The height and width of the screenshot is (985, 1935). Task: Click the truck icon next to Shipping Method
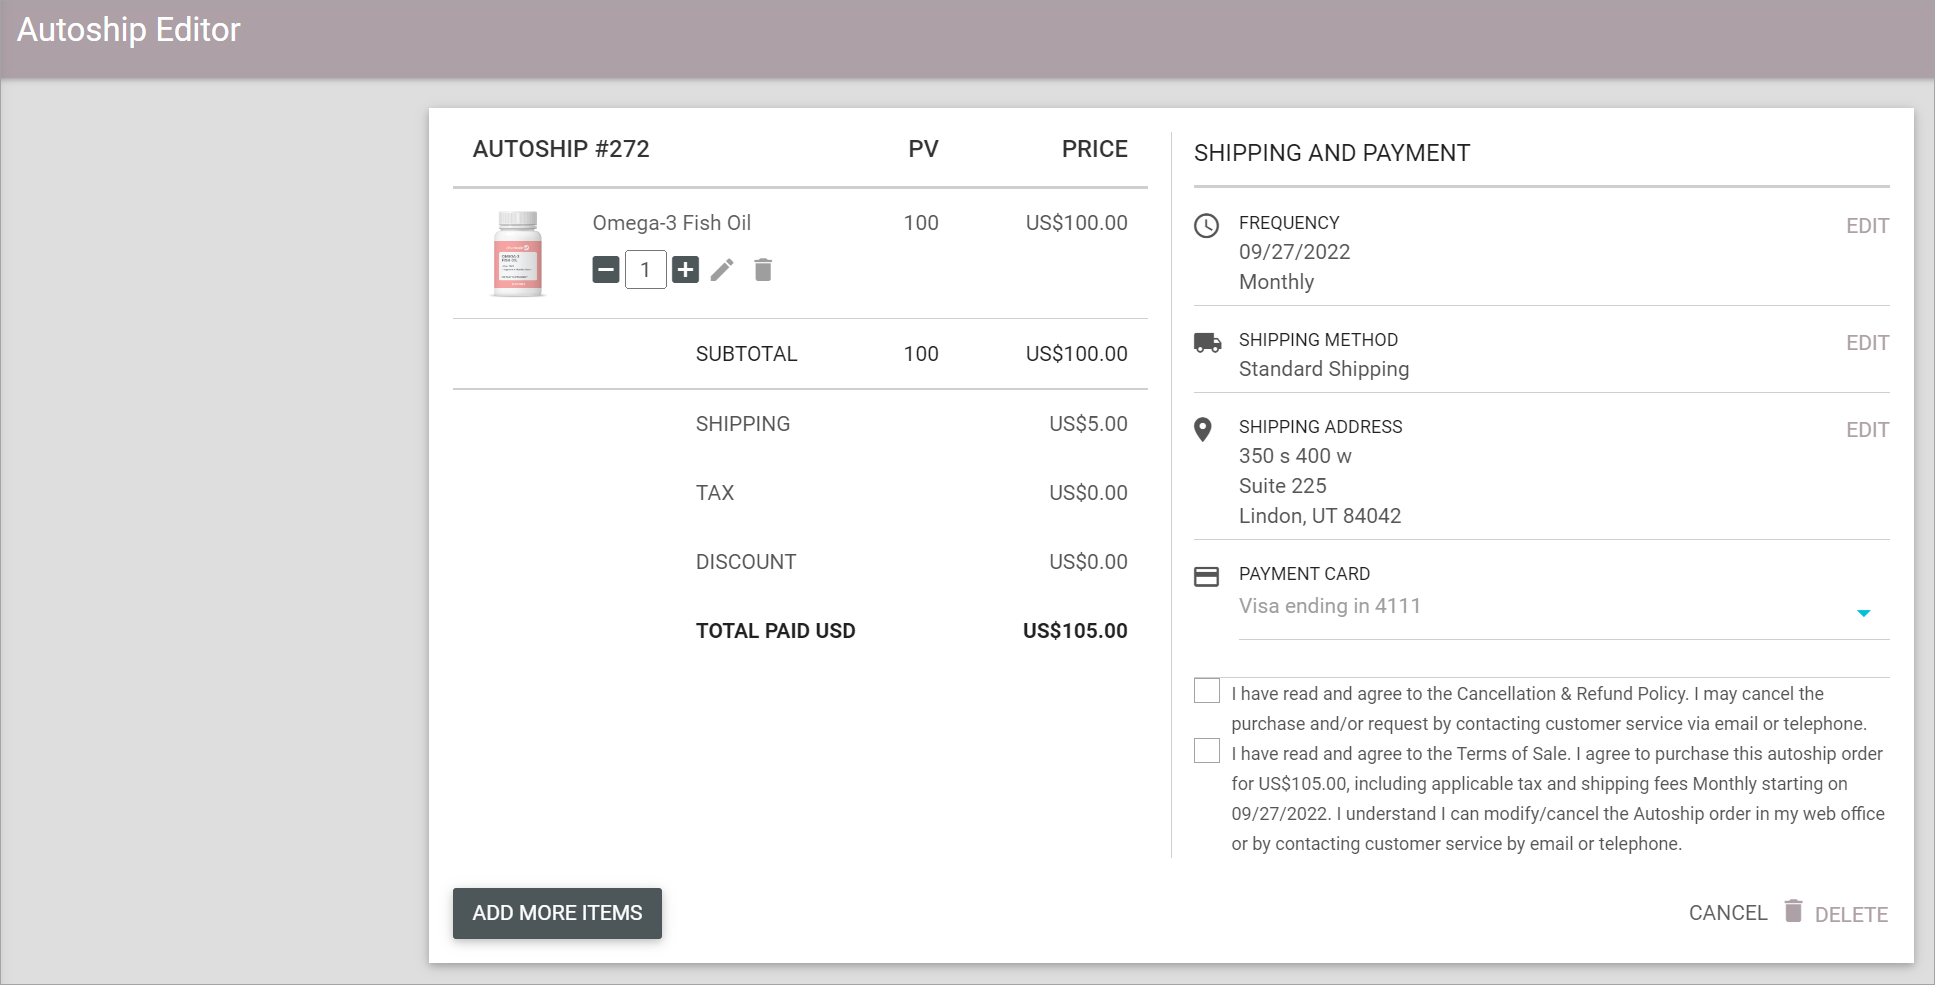[x=1206, y=343]
